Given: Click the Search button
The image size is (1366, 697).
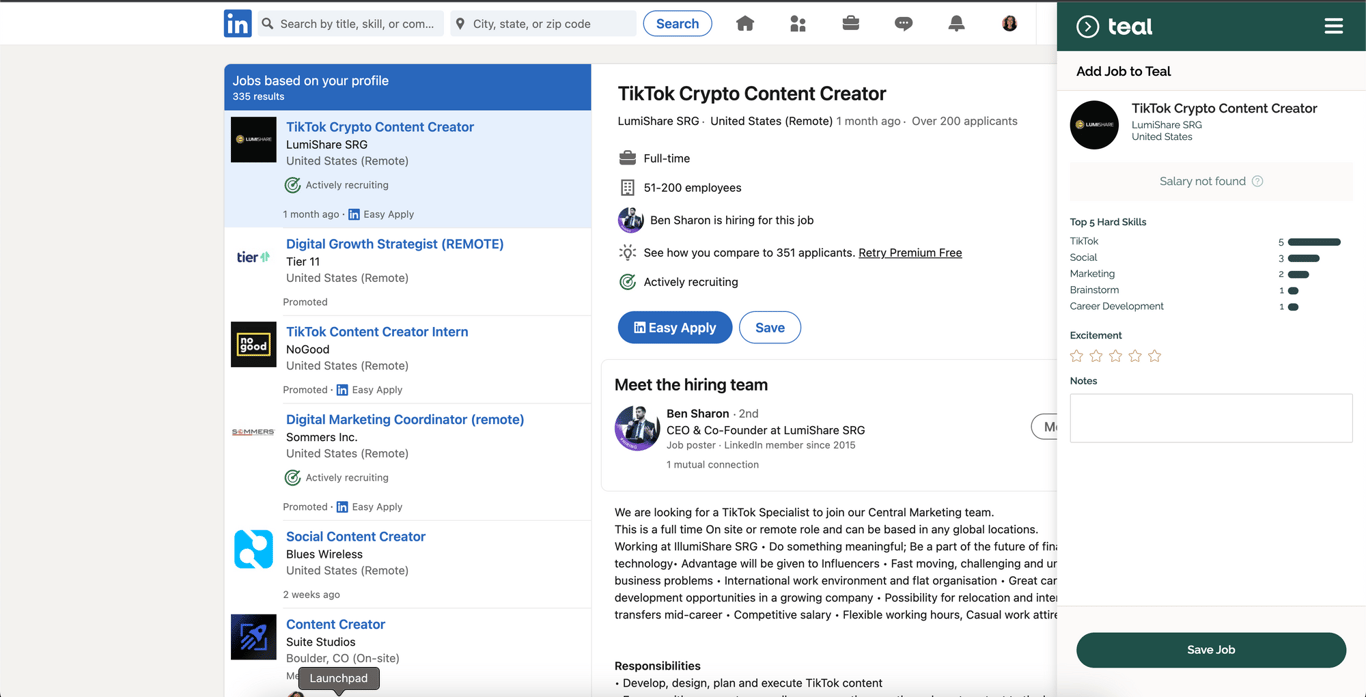Looking at the screenshot, I should coord(677,23).
